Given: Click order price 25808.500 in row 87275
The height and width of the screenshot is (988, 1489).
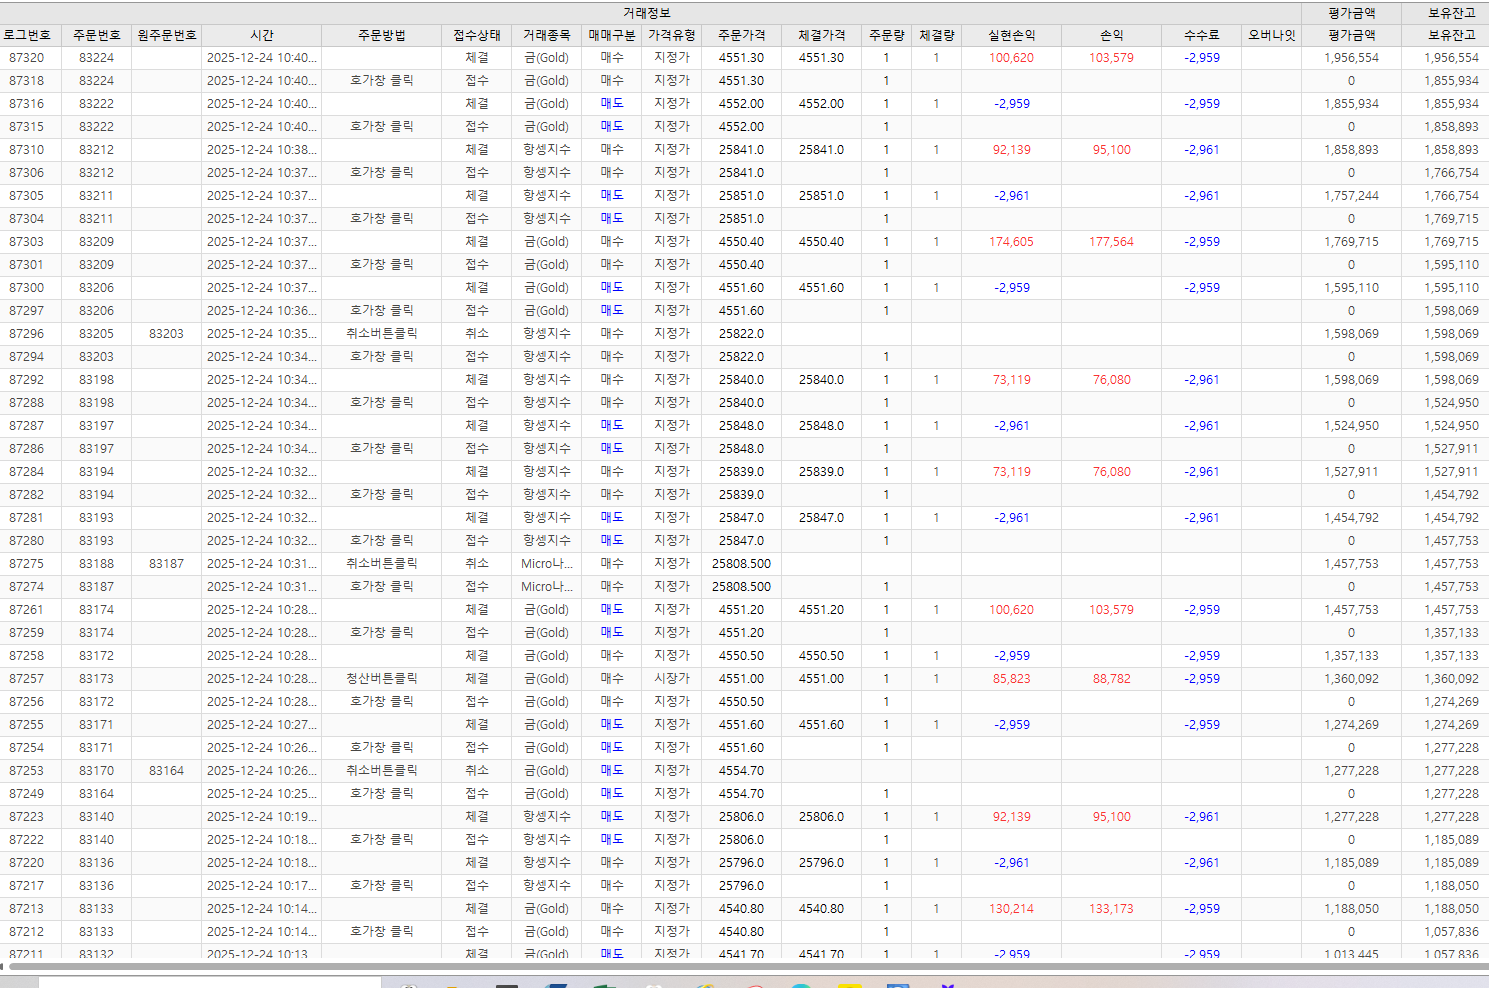Looking at the screenshot, I should click(x=742, y=564).
